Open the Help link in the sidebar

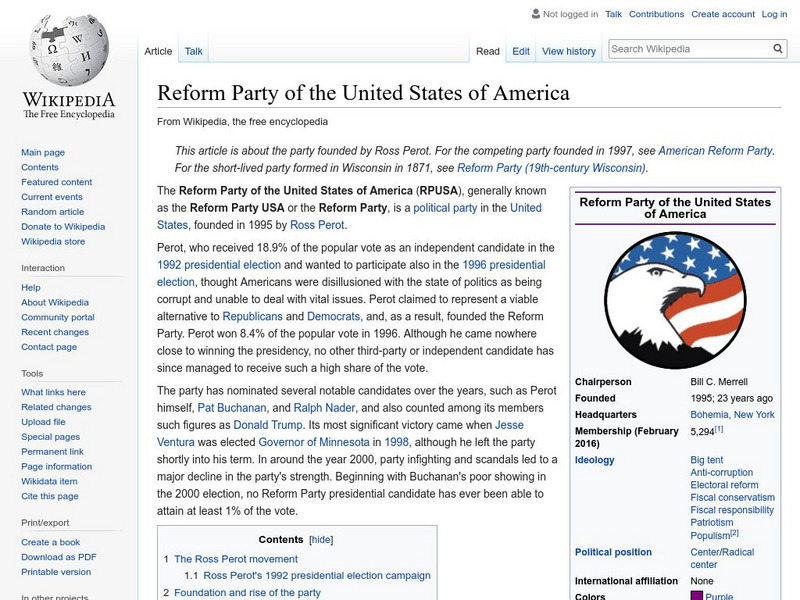click(x=31, y=287)
